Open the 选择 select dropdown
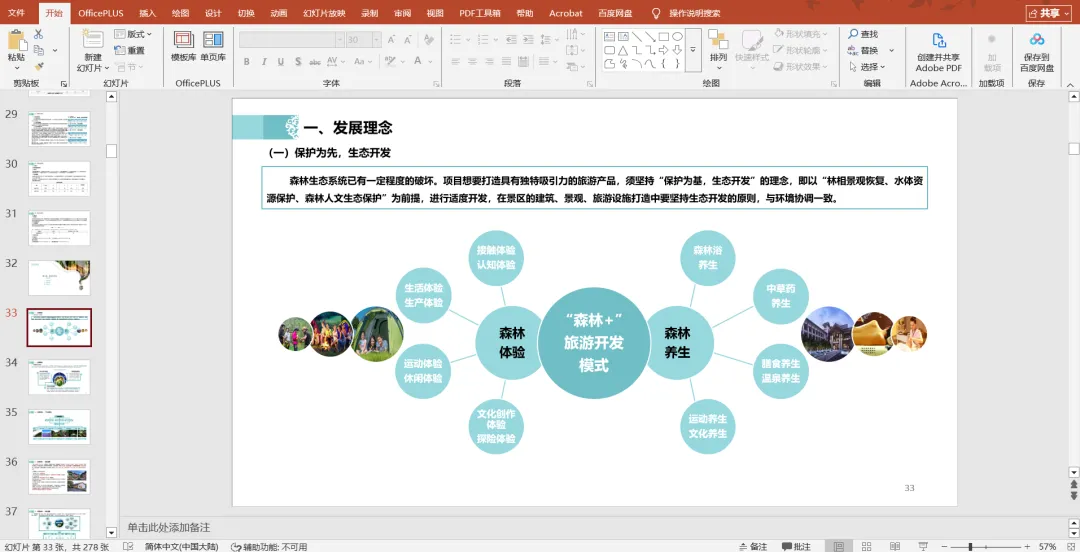The height and width of the screenshot is (552, 1080). (x=867, y=67)
